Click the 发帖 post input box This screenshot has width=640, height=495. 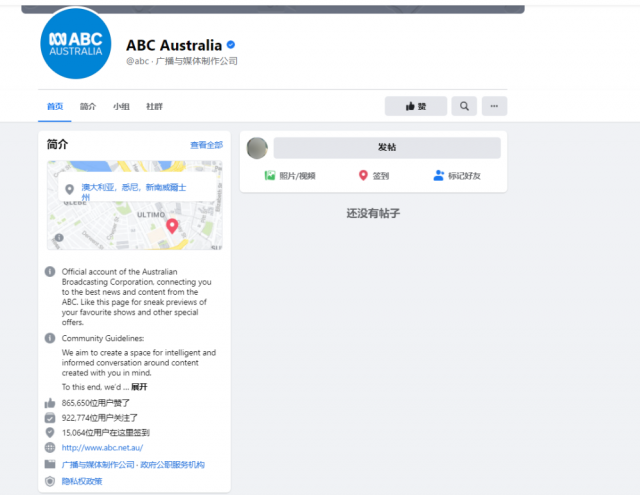pos(387,147)
